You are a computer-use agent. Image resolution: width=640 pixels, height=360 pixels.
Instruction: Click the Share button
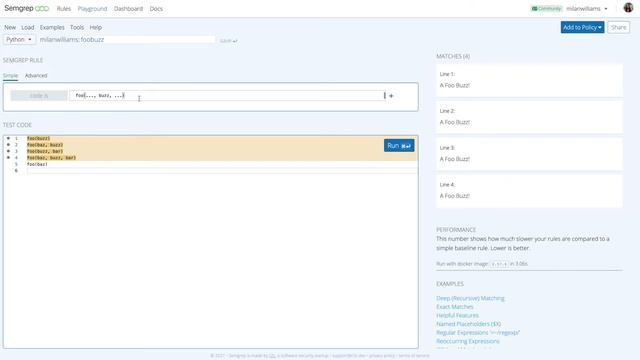pos(618,27)
